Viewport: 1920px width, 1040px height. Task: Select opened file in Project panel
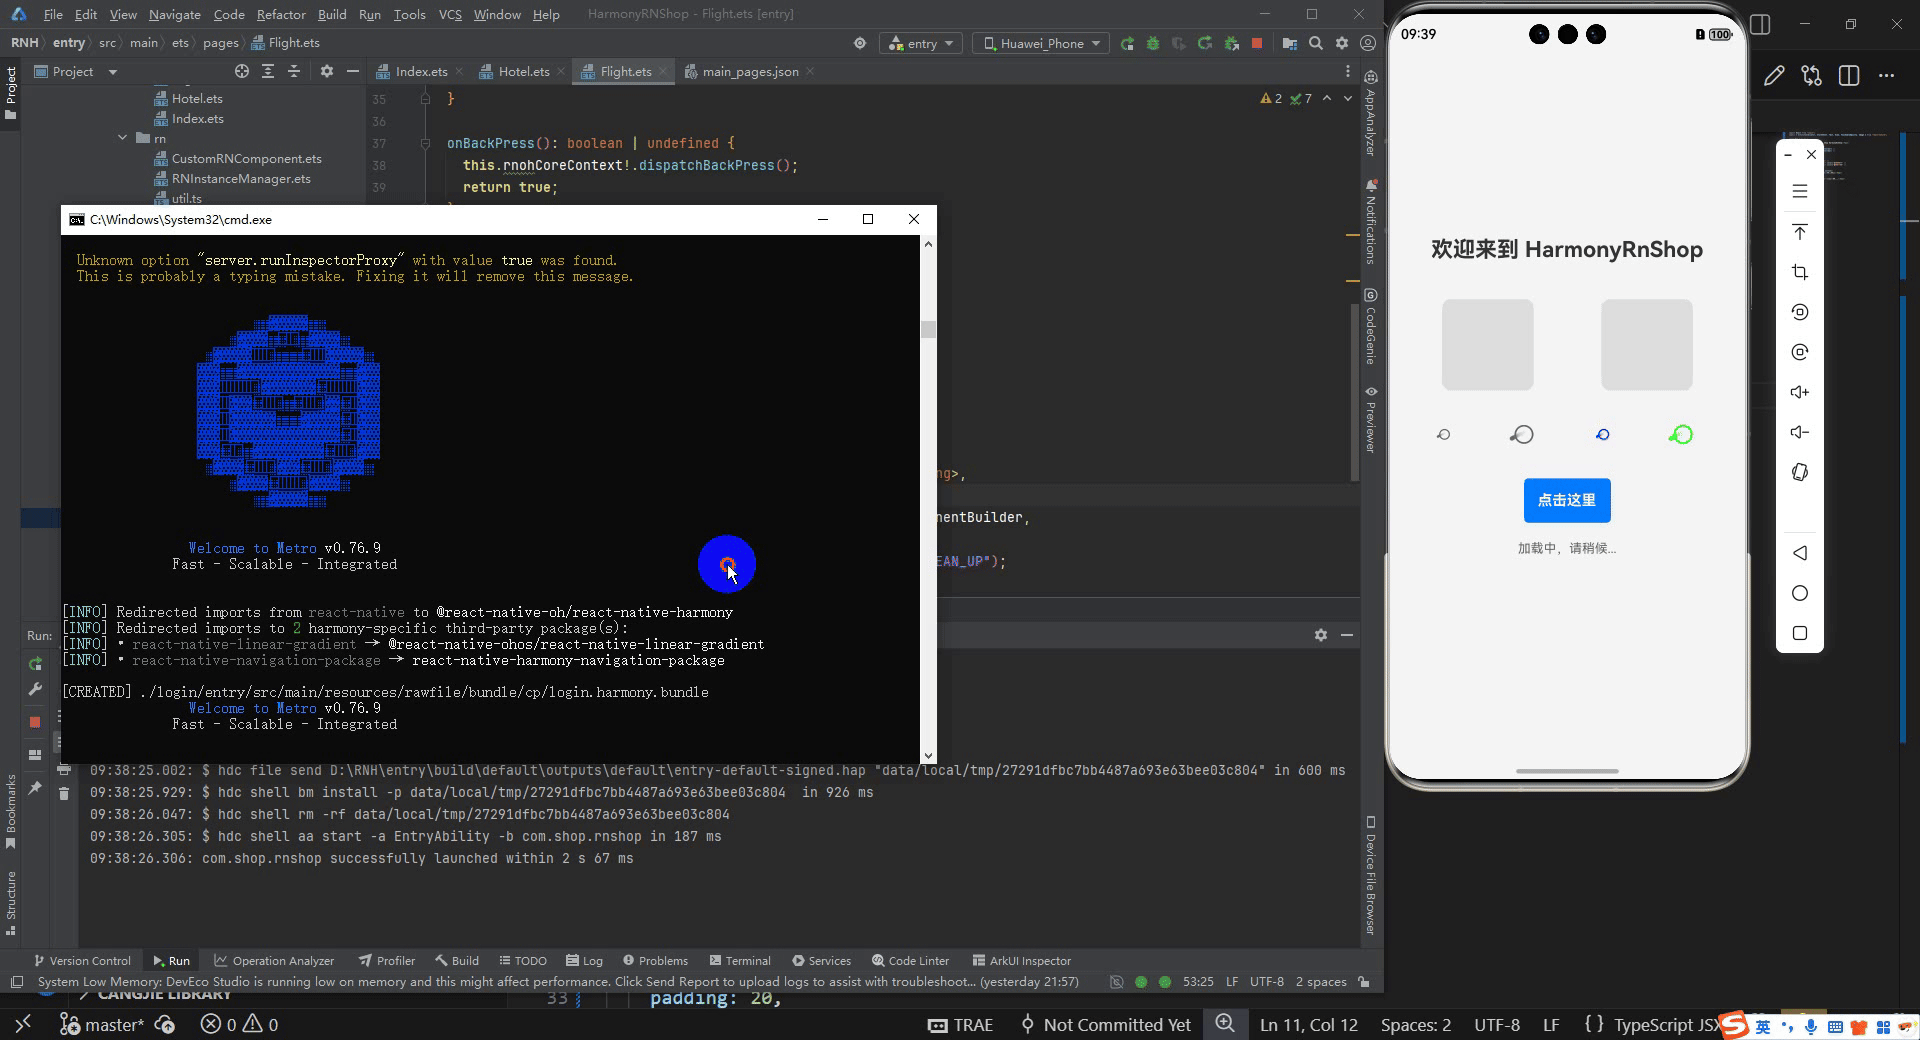[241, 71]
